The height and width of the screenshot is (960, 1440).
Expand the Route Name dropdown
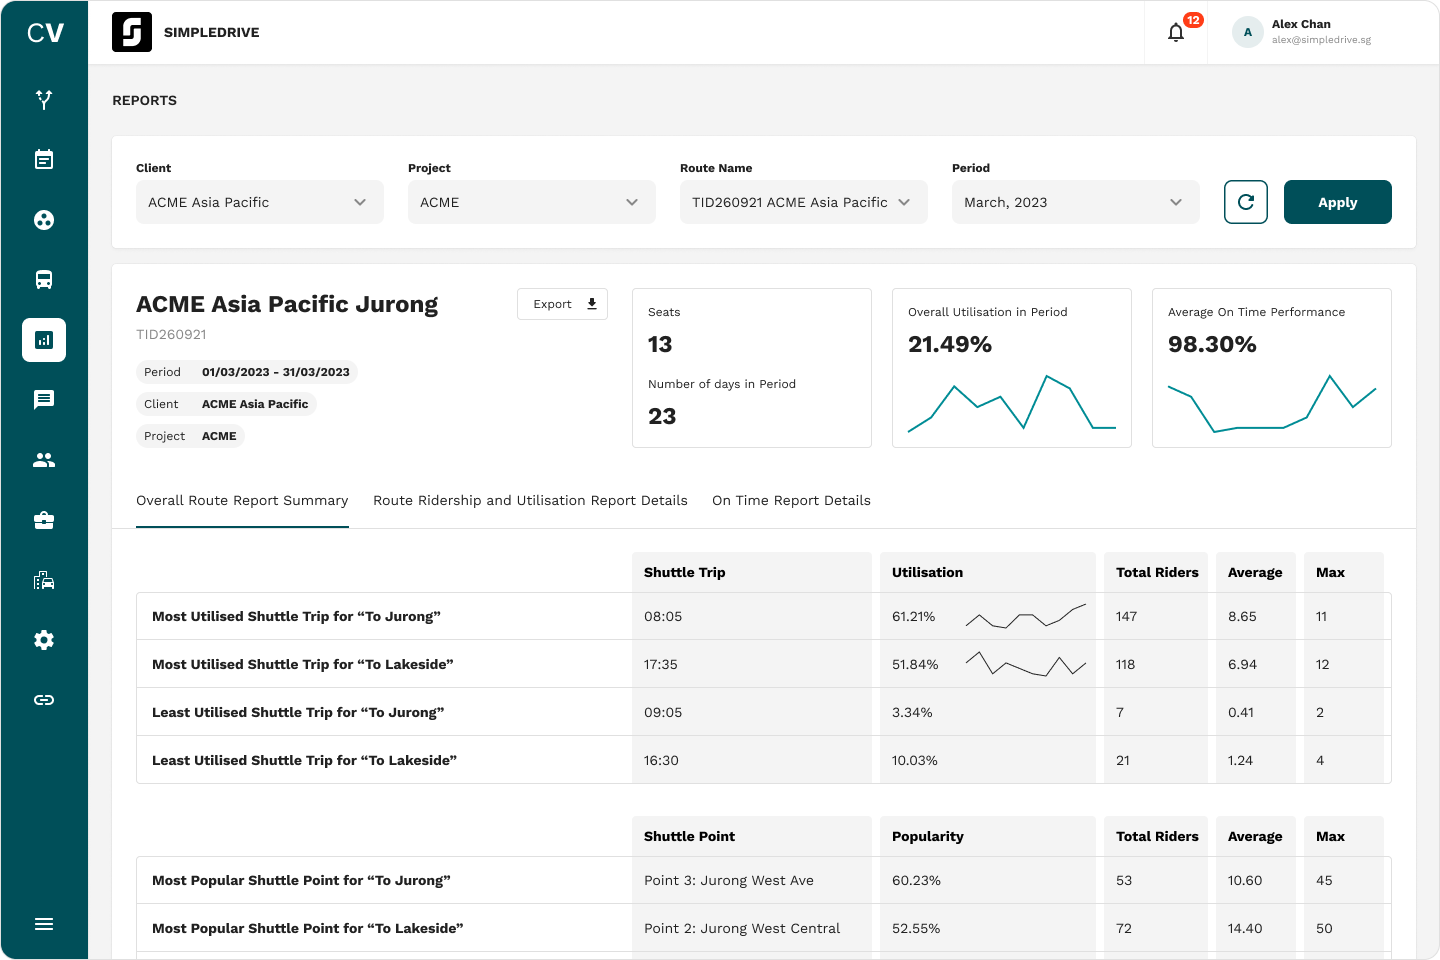tap(803, 202)
